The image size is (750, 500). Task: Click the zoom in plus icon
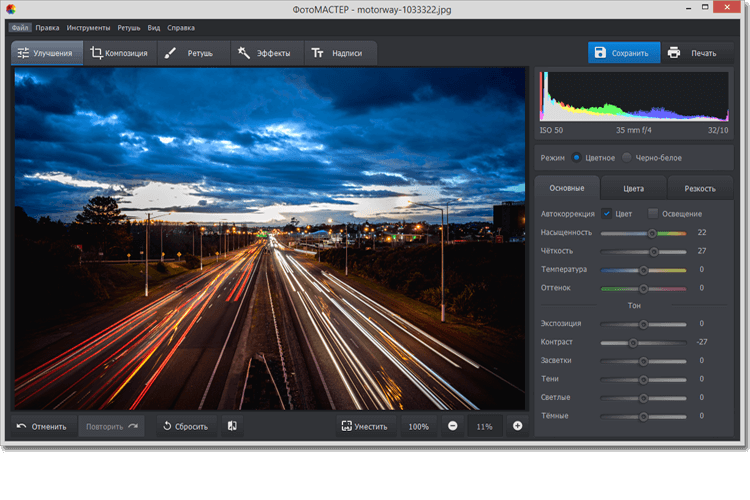pyautogui.click(x=517, y=426)
